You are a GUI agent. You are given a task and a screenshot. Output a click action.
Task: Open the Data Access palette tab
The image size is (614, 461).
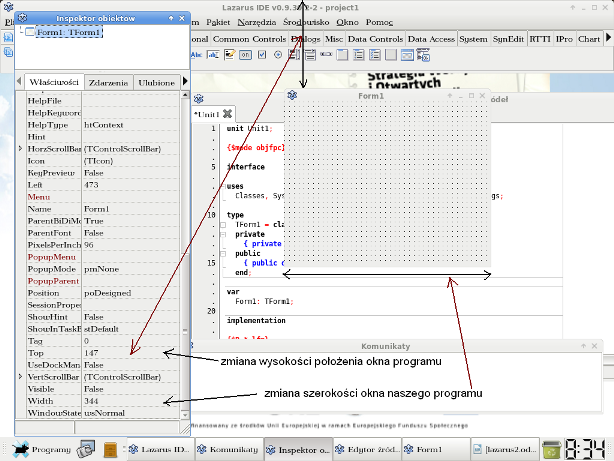click(x=431, y=39)
